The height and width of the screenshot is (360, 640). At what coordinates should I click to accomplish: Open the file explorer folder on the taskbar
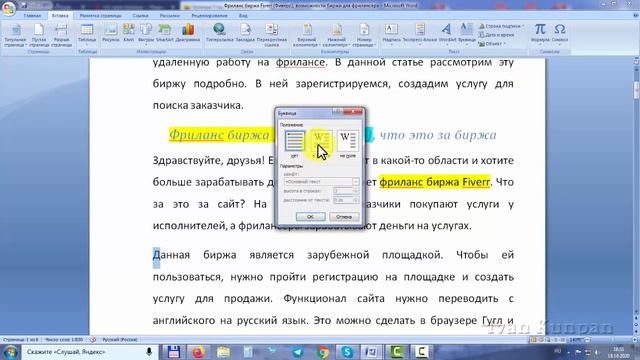click(223, 352)
